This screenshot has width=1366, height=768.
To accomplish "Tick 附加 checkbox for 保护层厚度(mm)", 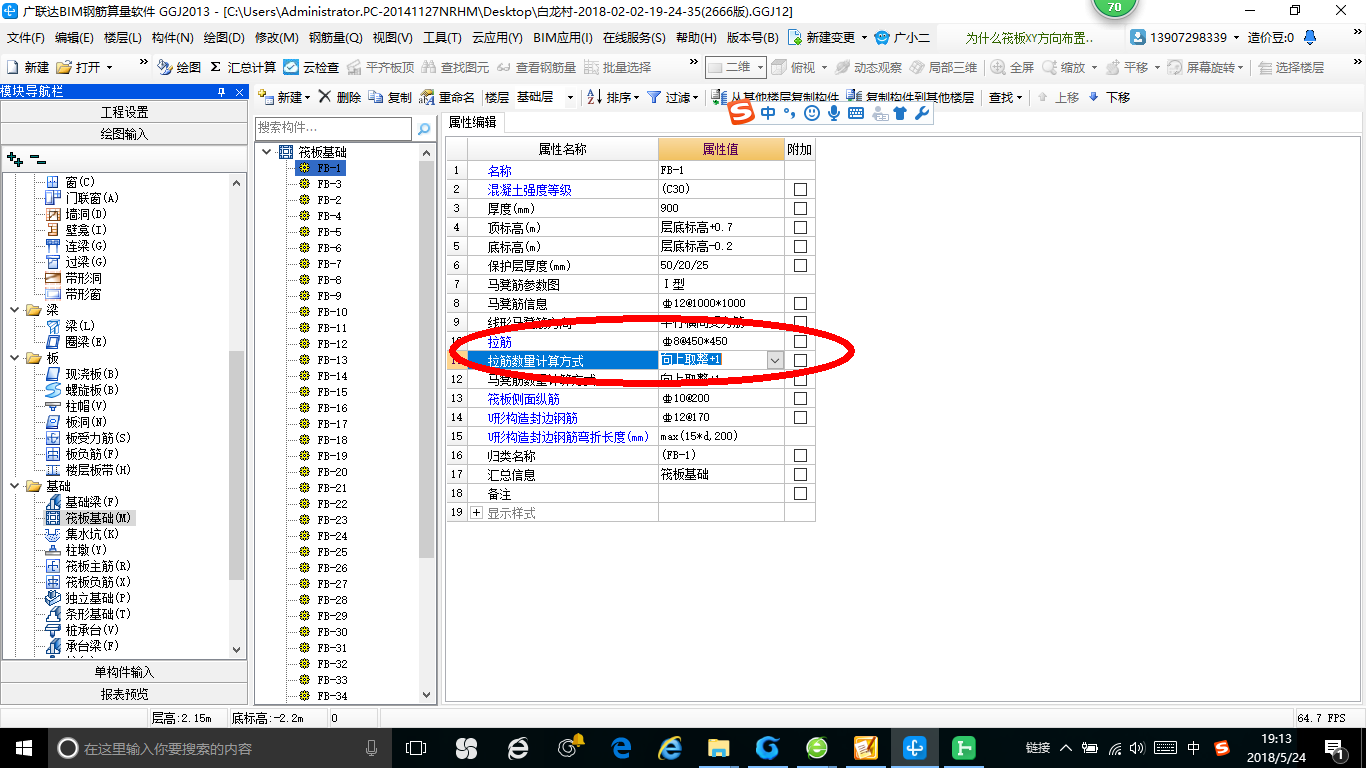I will click(800, 266).
